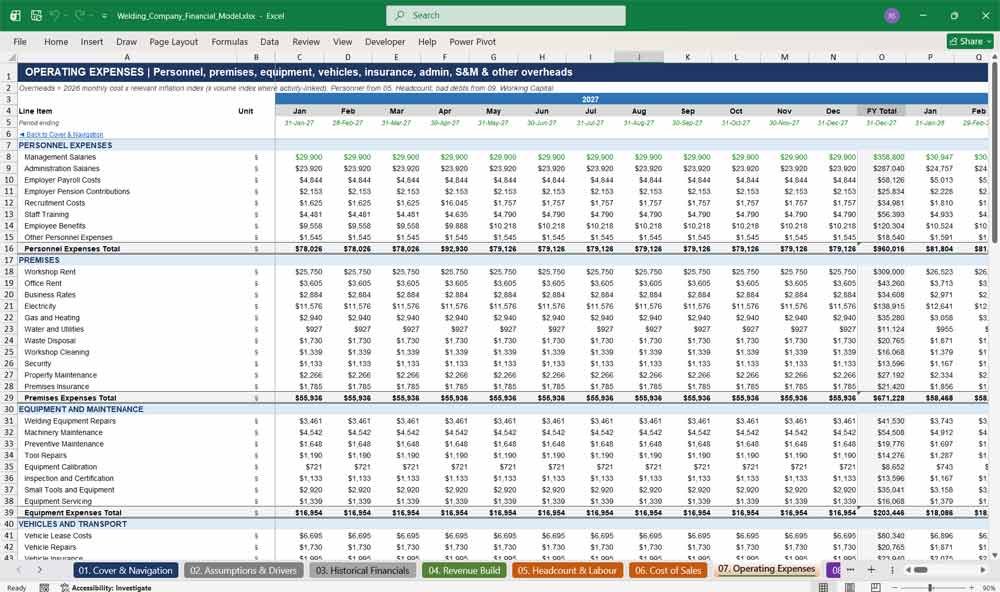Image resolution: width=1000 pixels, height=592 pixels.
Task: Click next sheet navigation arrow
Action: (x=40, y=570)
